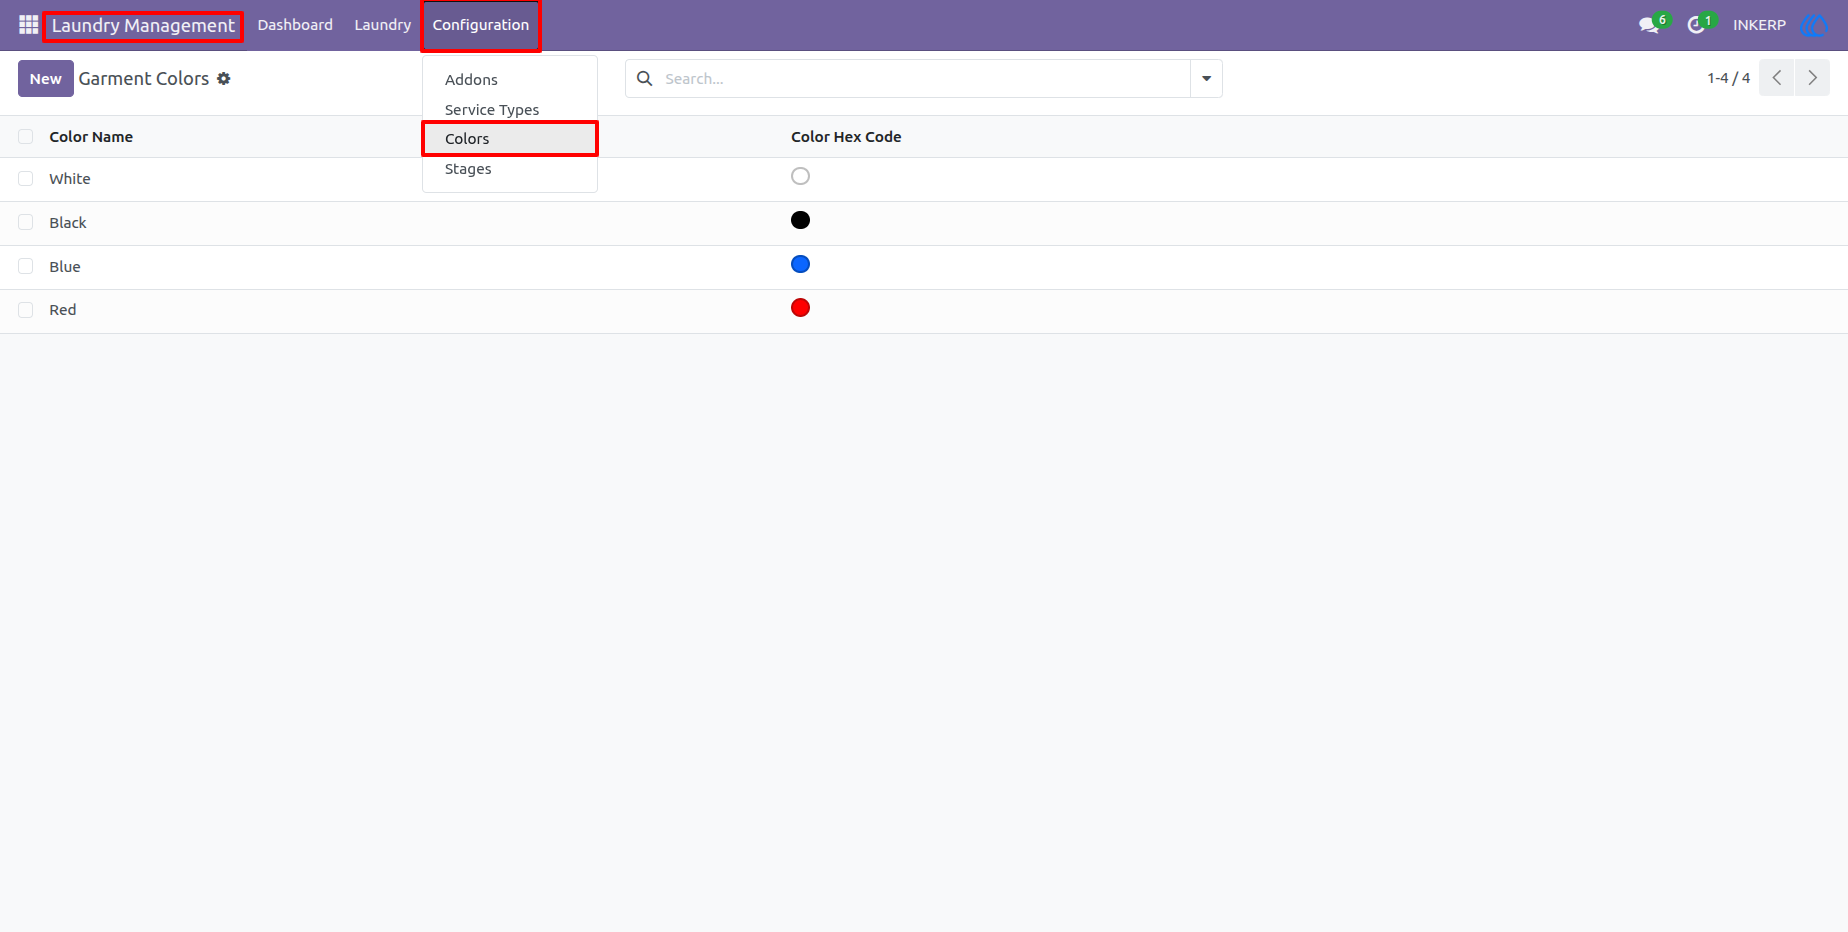Click the user avatar icon
This screenshot has height=932, width=1848.
point(1813,25)
